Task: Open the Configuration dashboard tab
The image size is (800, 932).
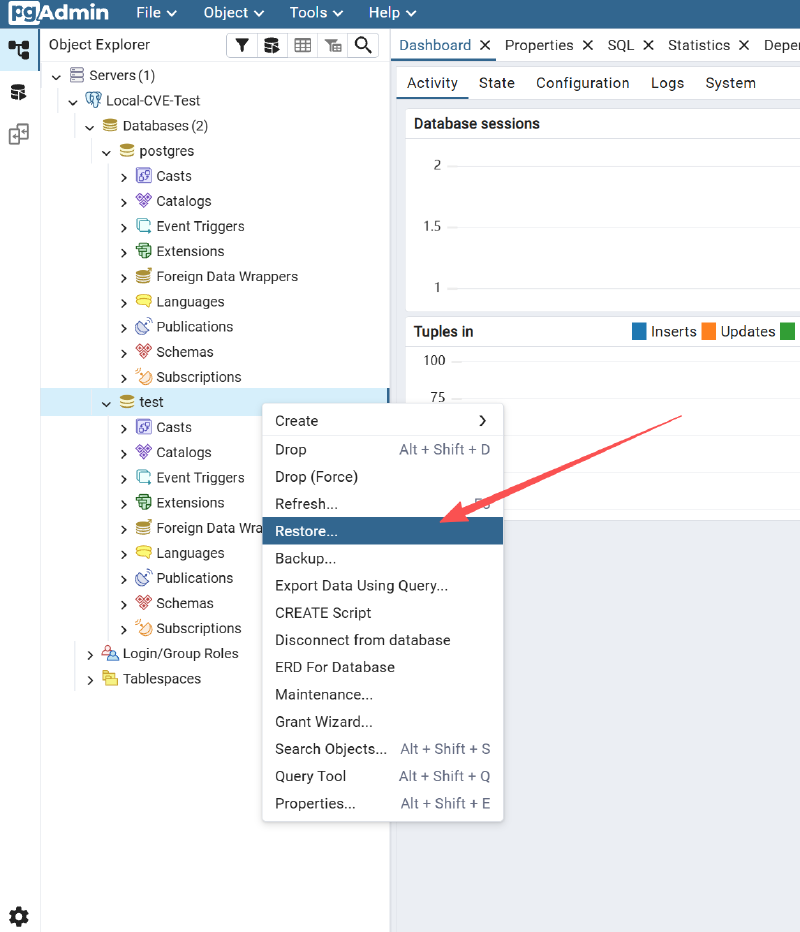Action: [582, 83]
